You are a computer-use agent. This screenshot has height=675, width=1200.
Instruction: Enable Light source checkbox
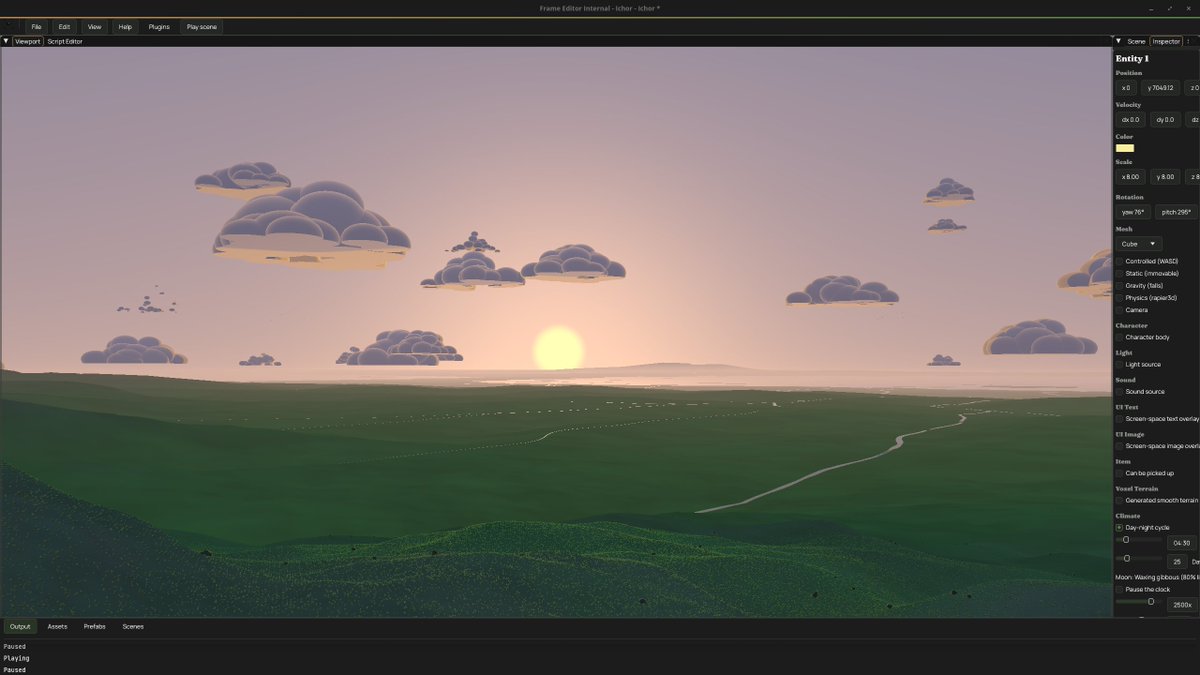pyautogui.click(x=1119, y=364)
